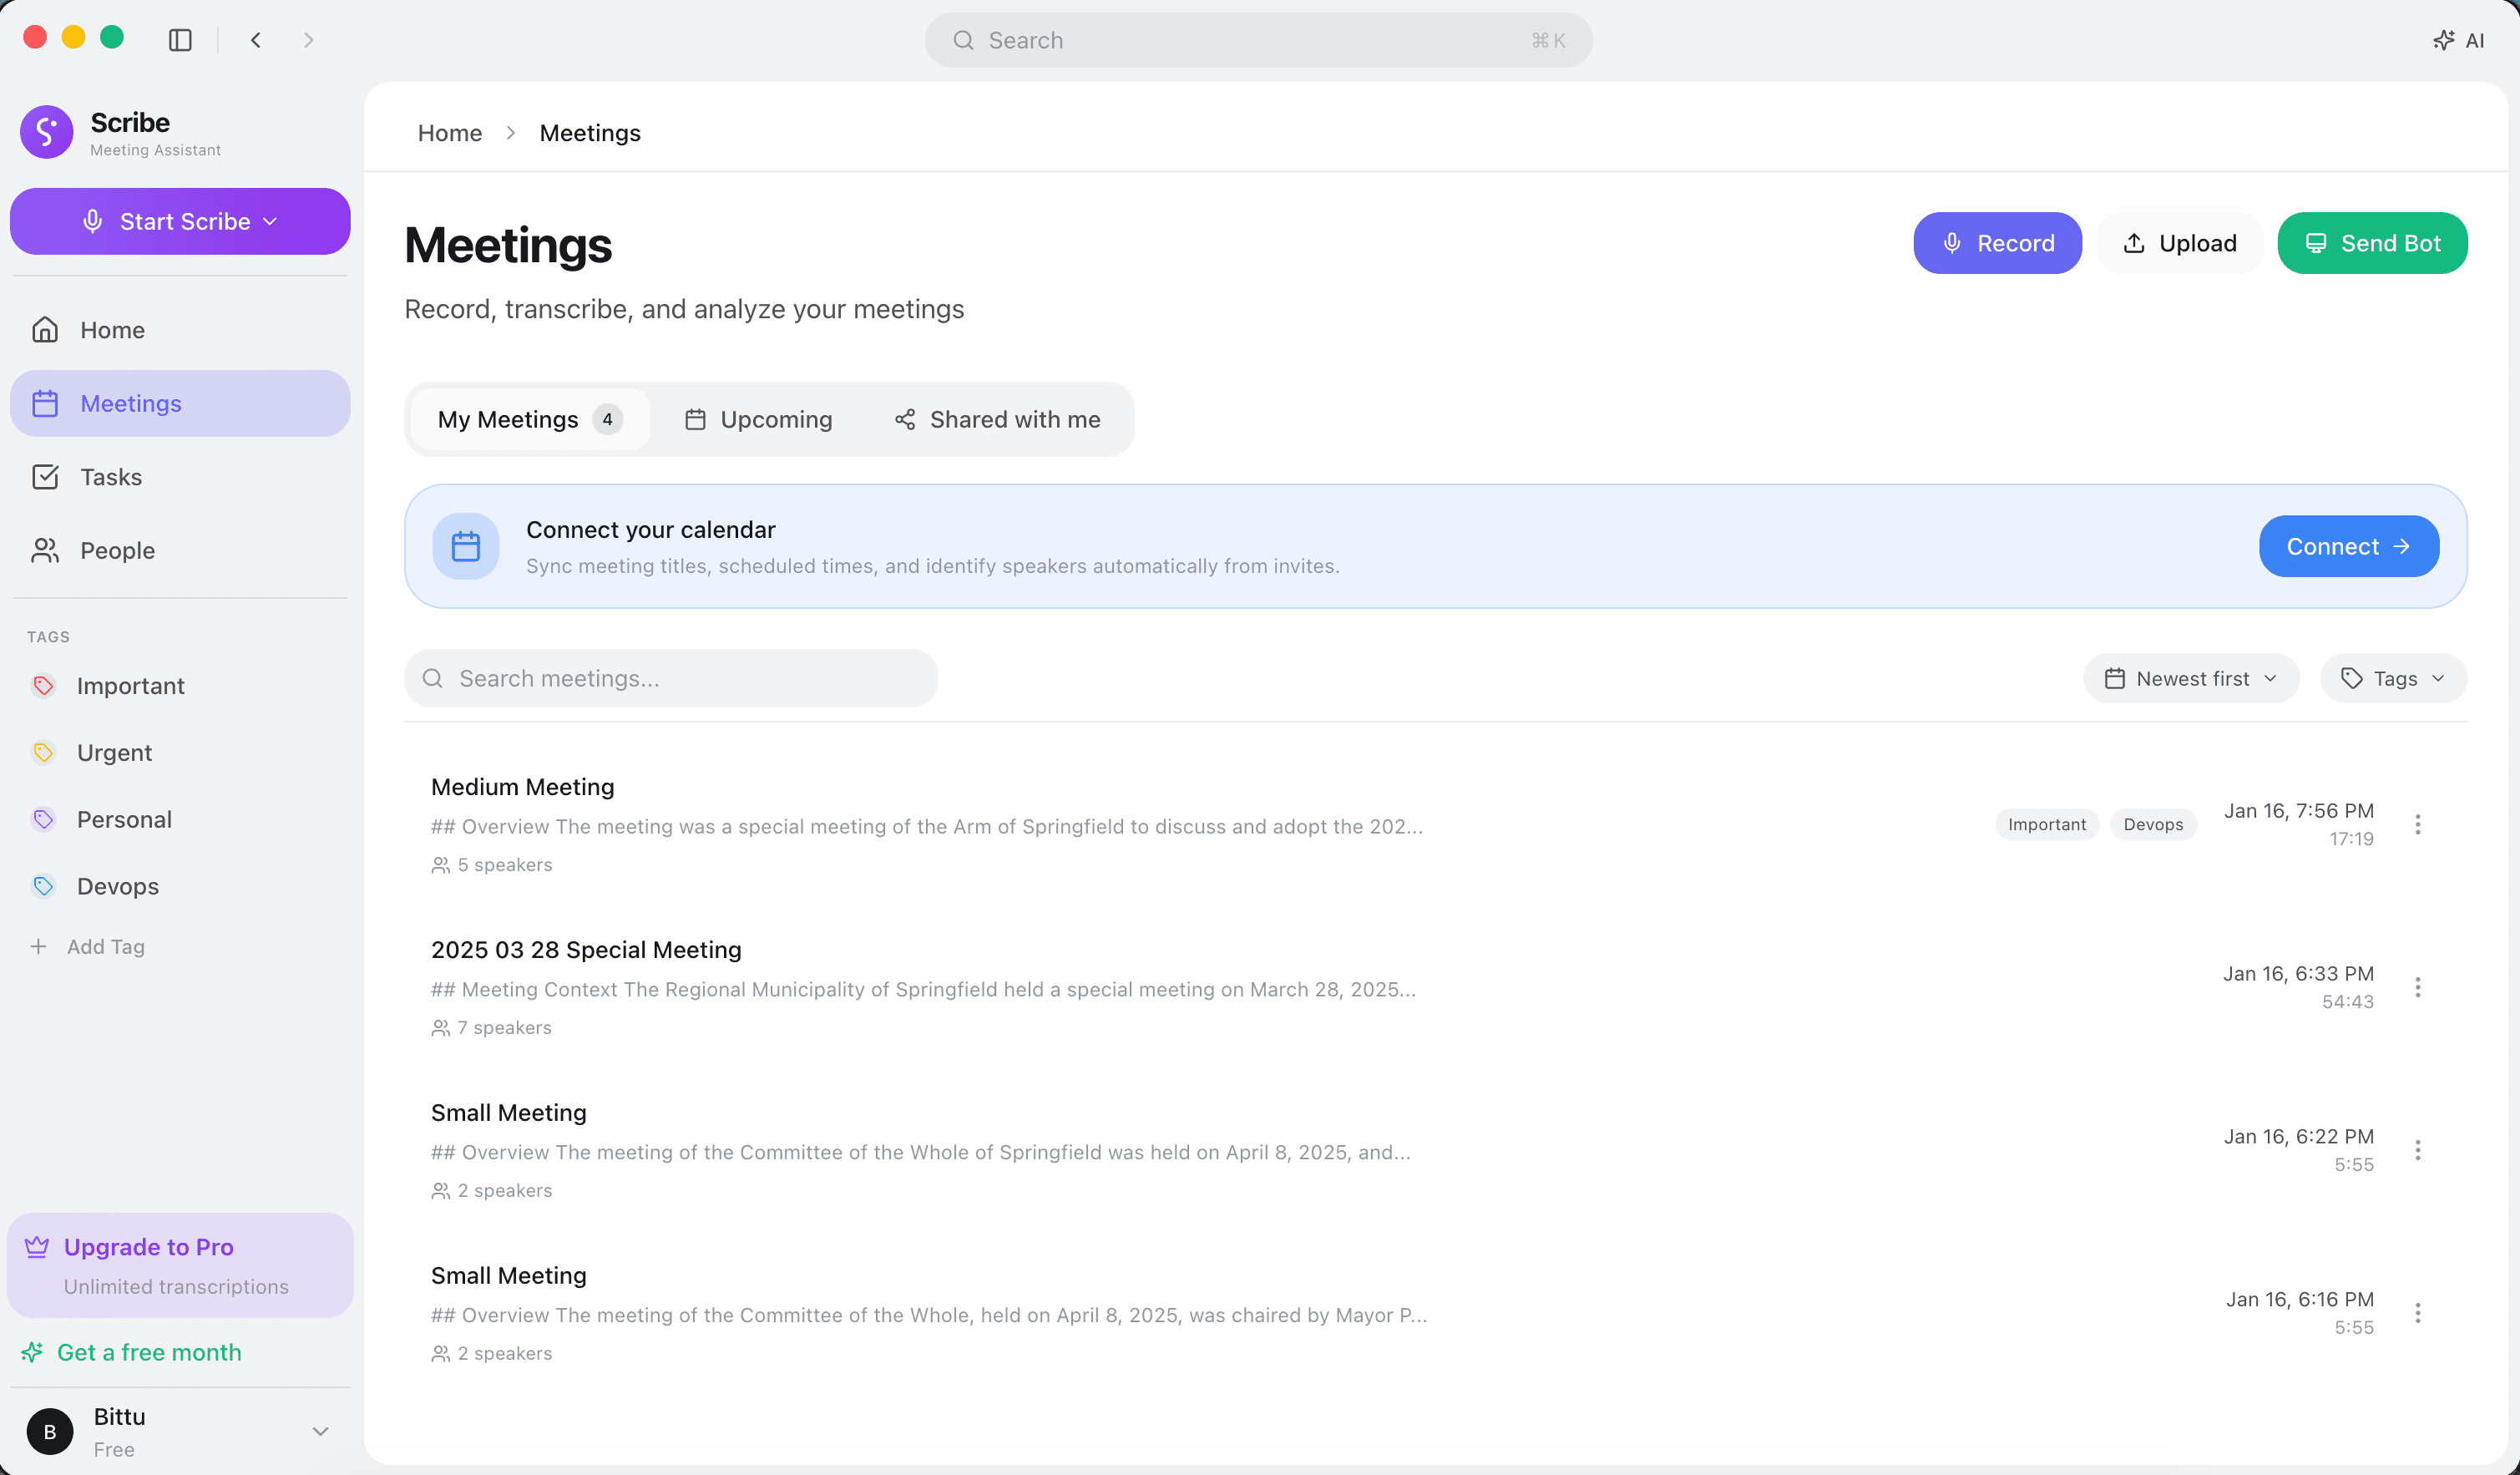This screenshot has width=2520, height=1475.
Task: Open the Tags filter dropdown
Action: 2392,678
